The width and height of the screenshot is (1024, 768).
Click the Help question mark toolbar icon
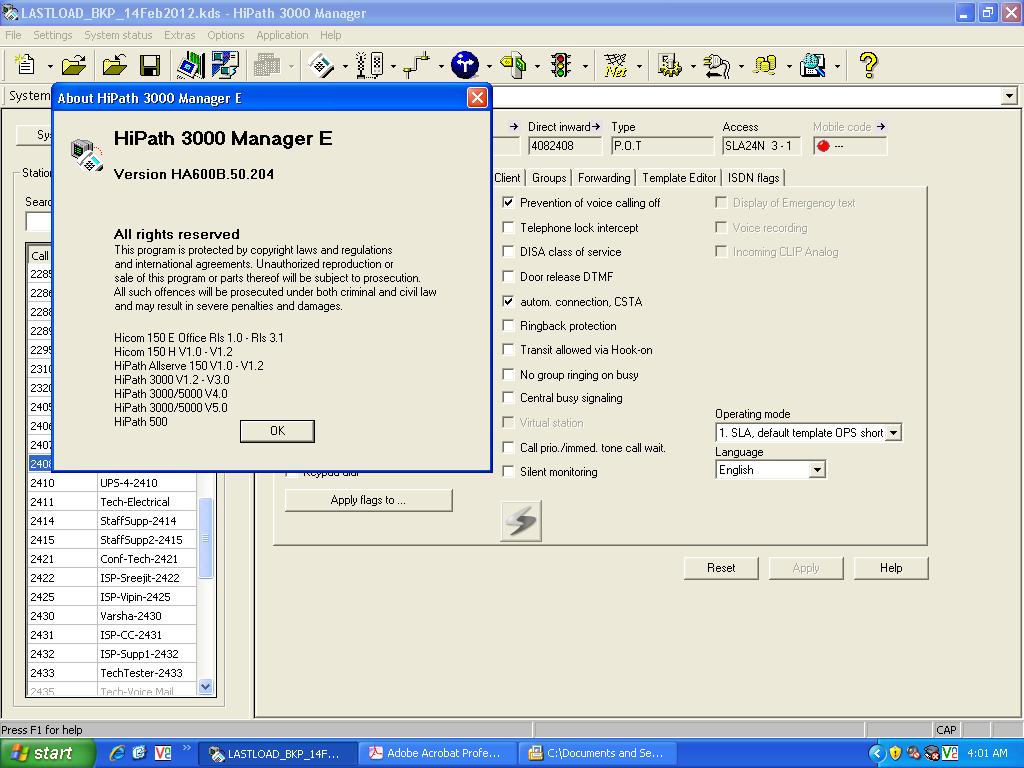pos(867,65)
